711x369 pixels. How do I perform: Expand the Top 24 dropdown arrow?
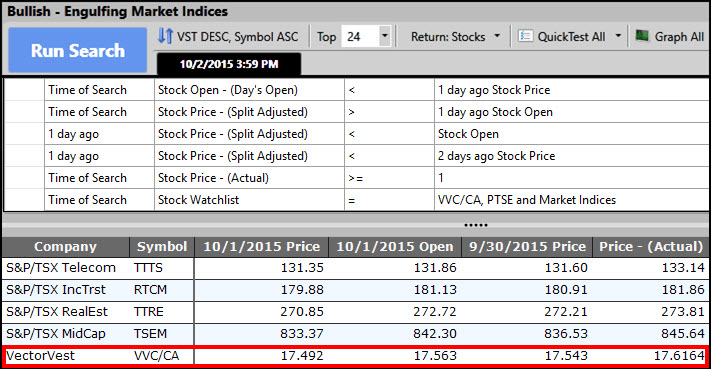tap(385, 36)
